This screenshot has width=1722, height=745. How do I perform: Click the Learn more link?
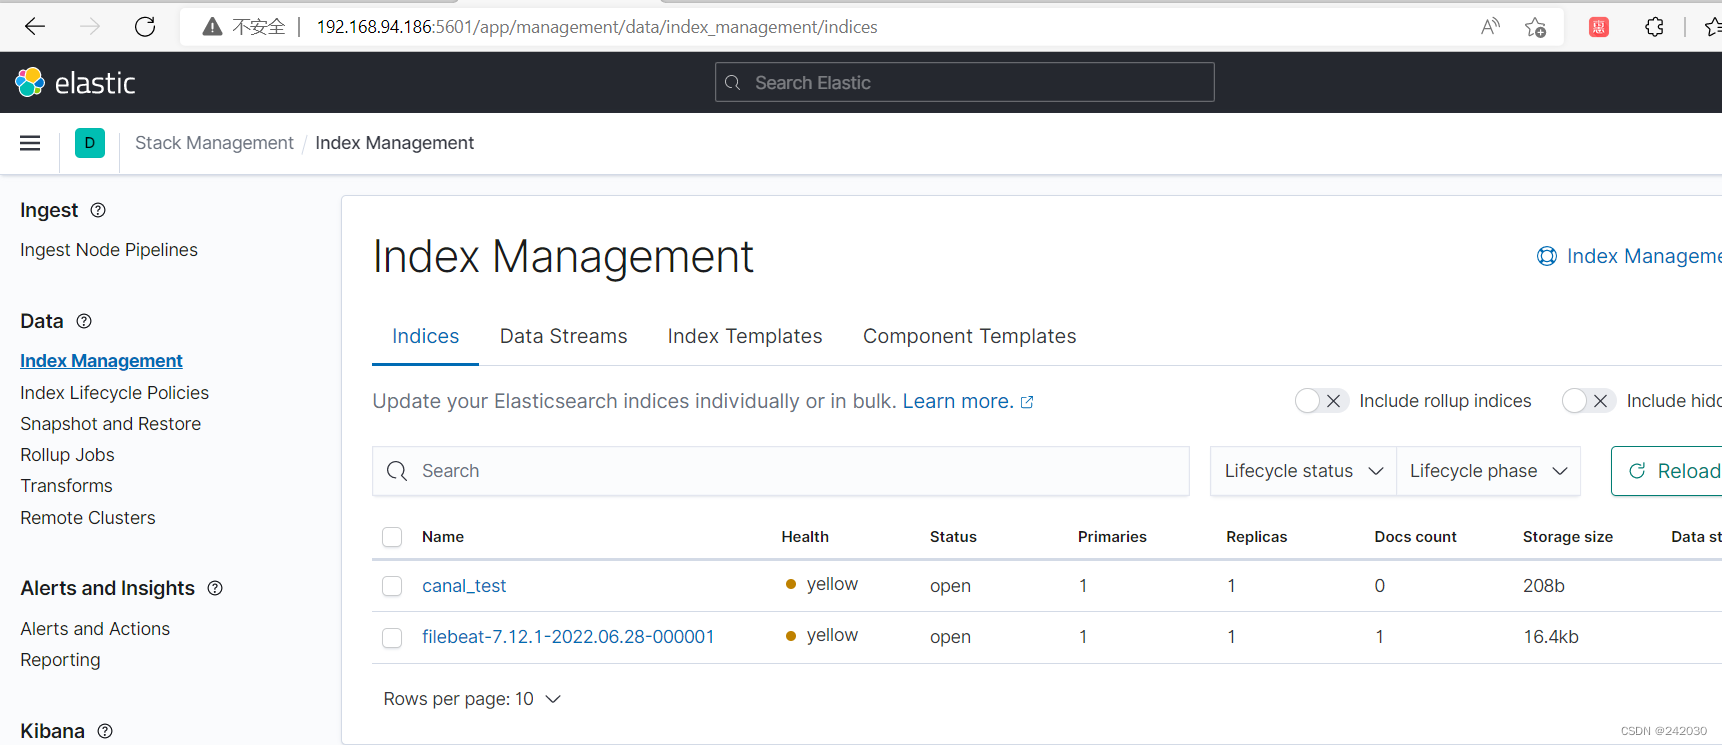tap(958, 401)
